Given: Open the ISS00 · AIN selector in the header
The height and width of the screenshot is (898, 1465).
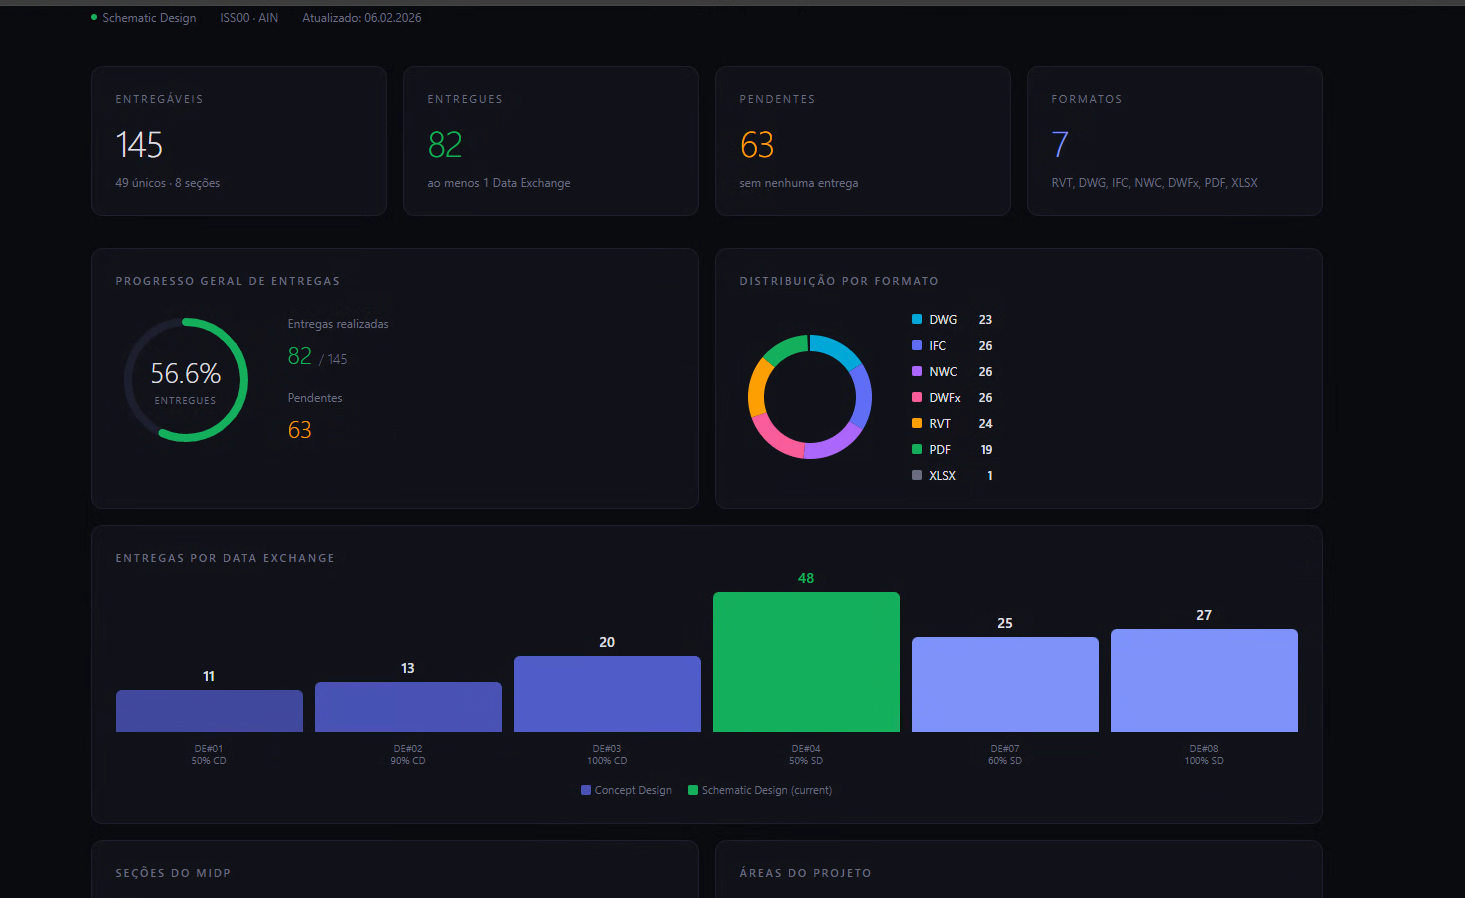Looking at the screenshot, I should pyautogui.click(x=249, y=17).
